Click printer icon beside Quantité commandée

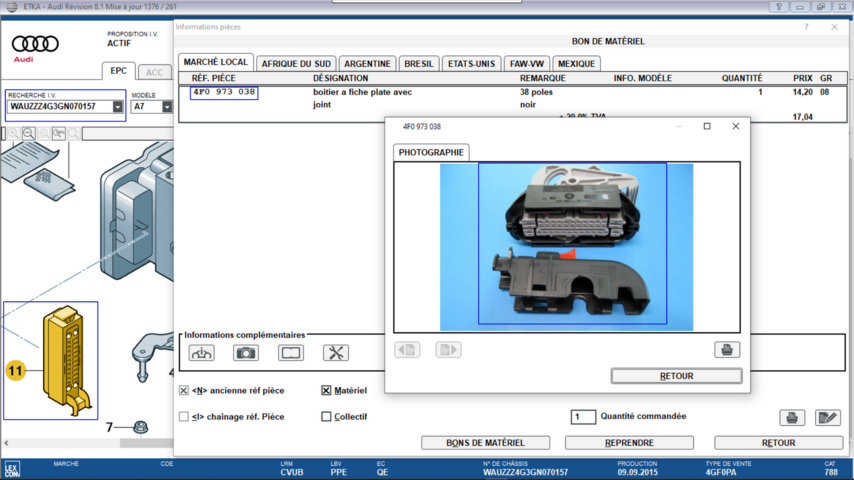pyautogui.click(x=792, y=417)
